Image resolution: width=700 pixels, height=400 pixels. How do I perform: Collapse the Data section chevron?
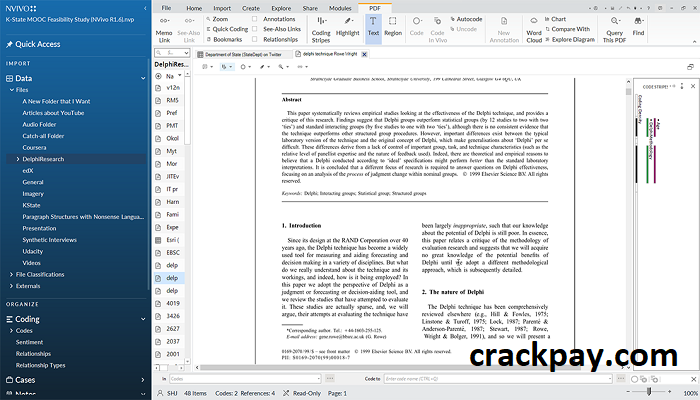click(143, 79)
